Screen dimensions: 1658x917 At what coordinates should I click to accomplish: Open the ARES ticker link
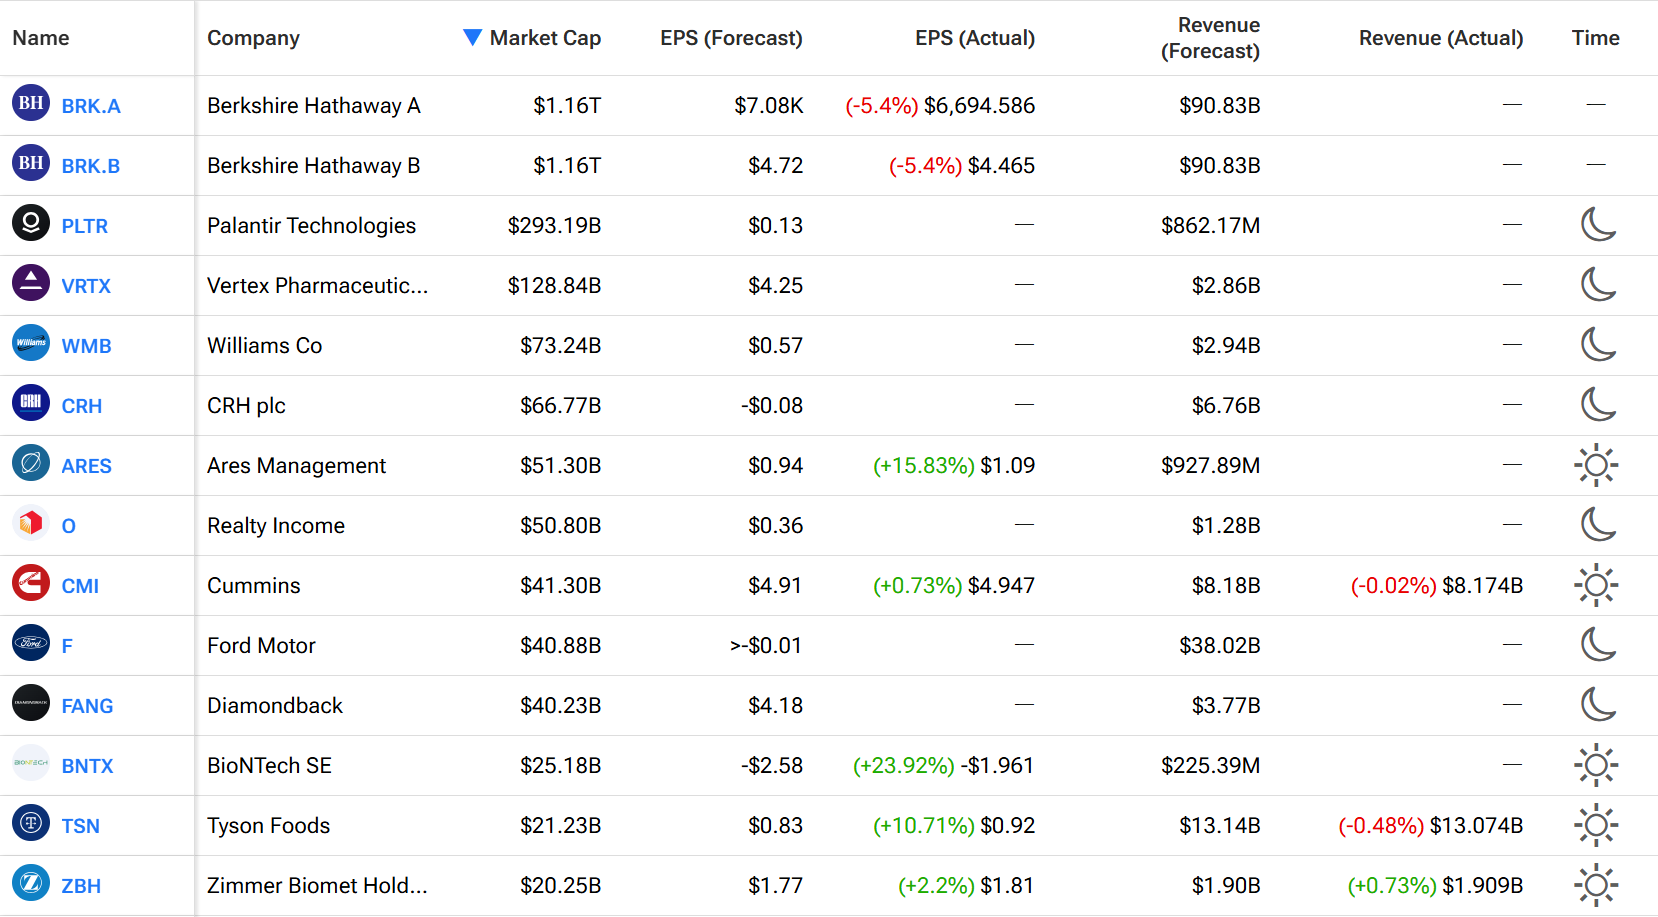pos(87,466)
